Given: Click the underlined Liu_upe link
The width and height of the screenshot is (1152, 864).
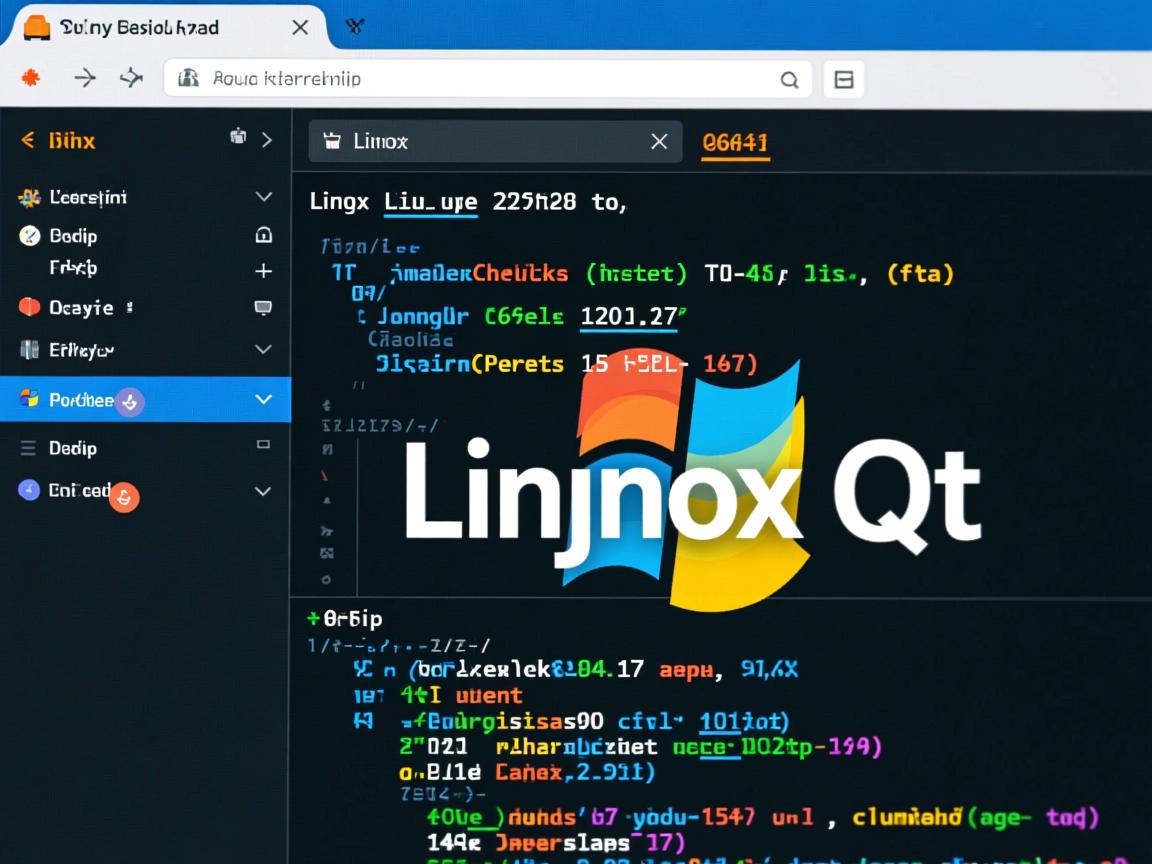Looking at the screenshot, I should 430,201.
